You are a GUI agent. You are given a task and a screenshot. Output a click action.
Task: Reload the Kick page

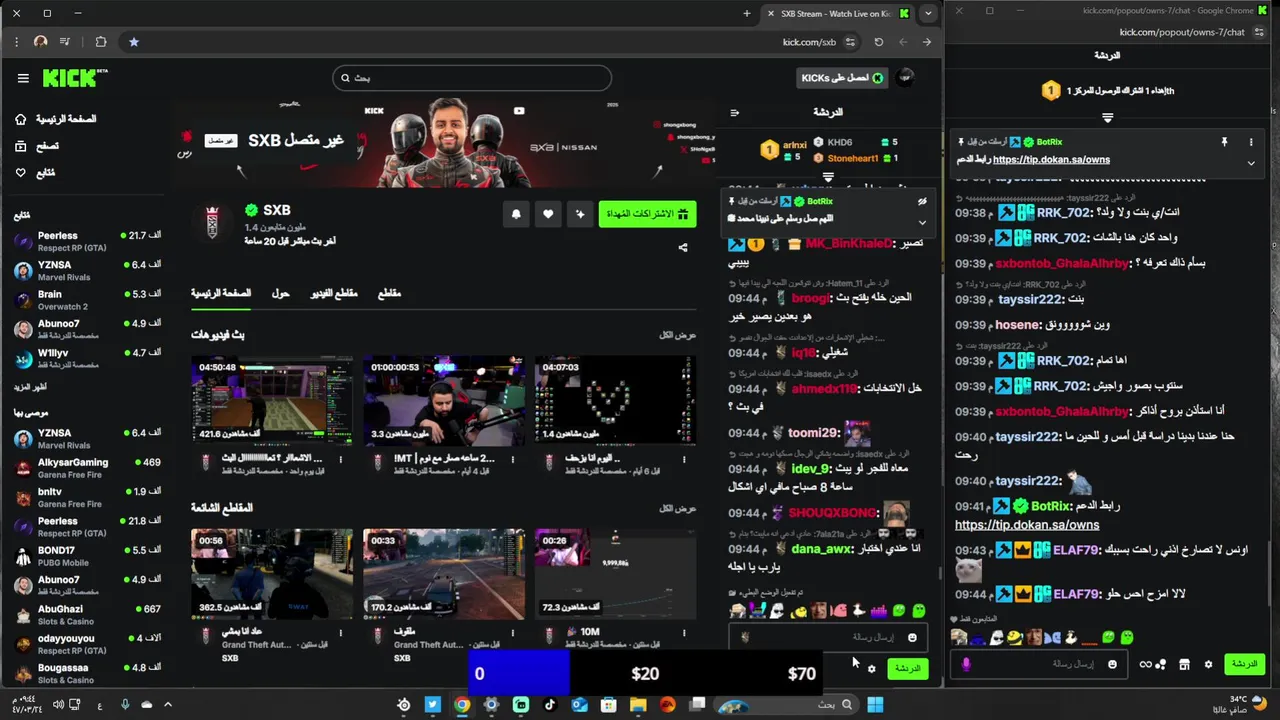click(x=878, y=42)
